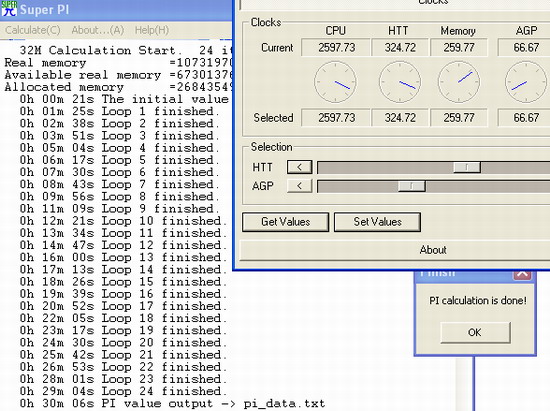This screenshot has height=411, width=550.
Task: Click the 'Loop 24 finished' line
Action: (x=123, y=391)
